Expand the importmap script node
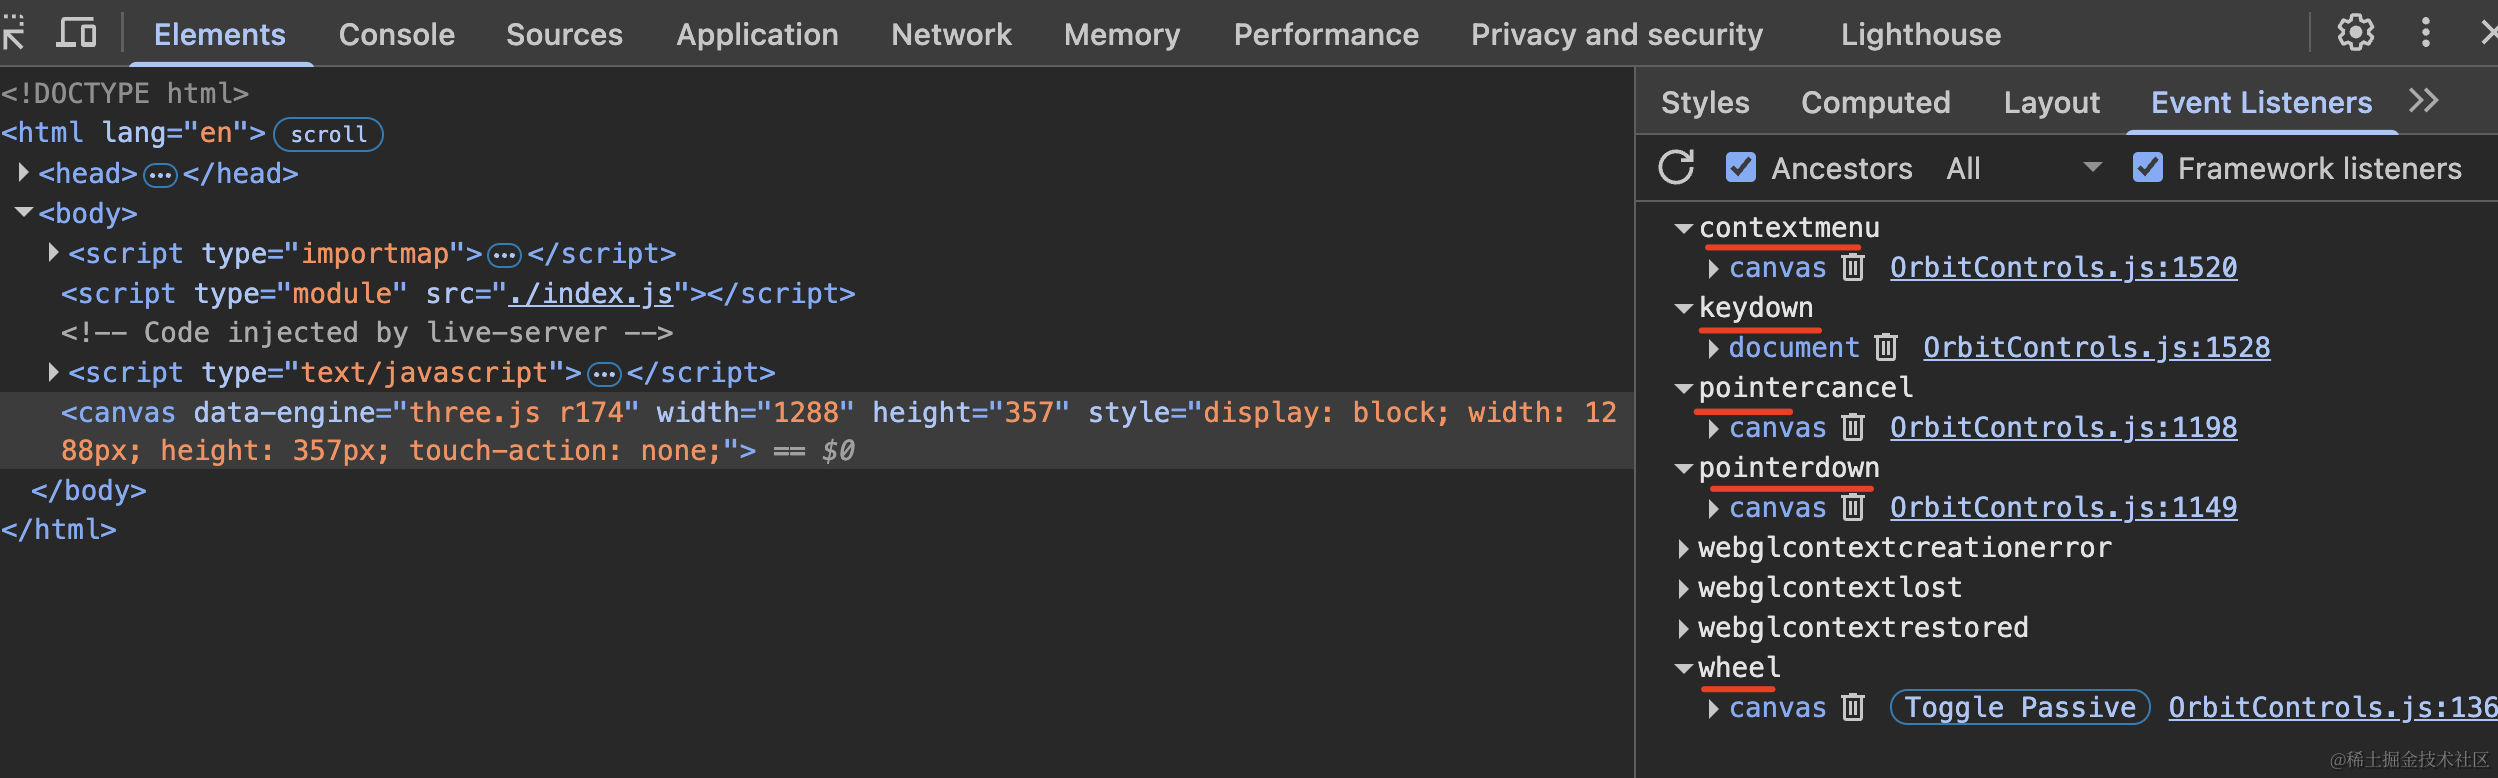Image resolution: width=2498 pixels, height=778 pixels. 53,253
